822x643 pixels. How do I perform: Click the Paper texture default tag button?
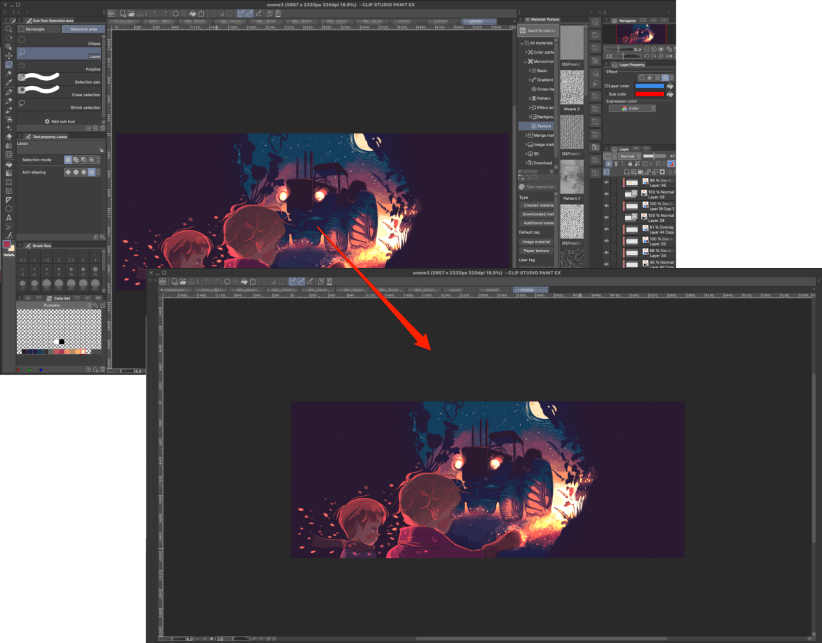tap(536, 251)
